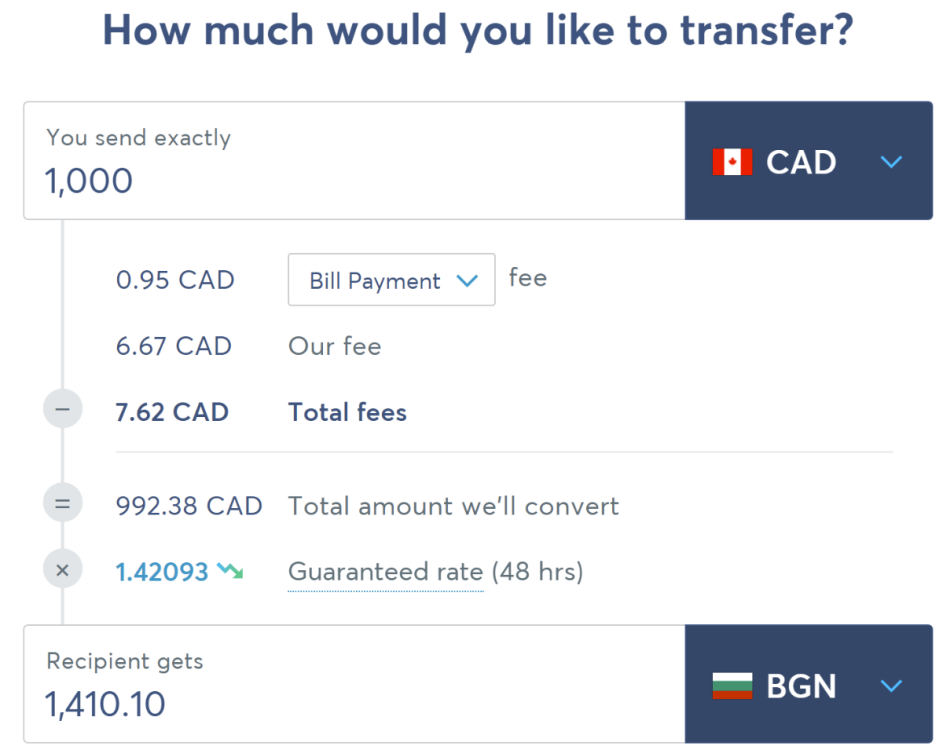
Task: Click the Guaranteed rate link
Action: [x=385, y=572]
